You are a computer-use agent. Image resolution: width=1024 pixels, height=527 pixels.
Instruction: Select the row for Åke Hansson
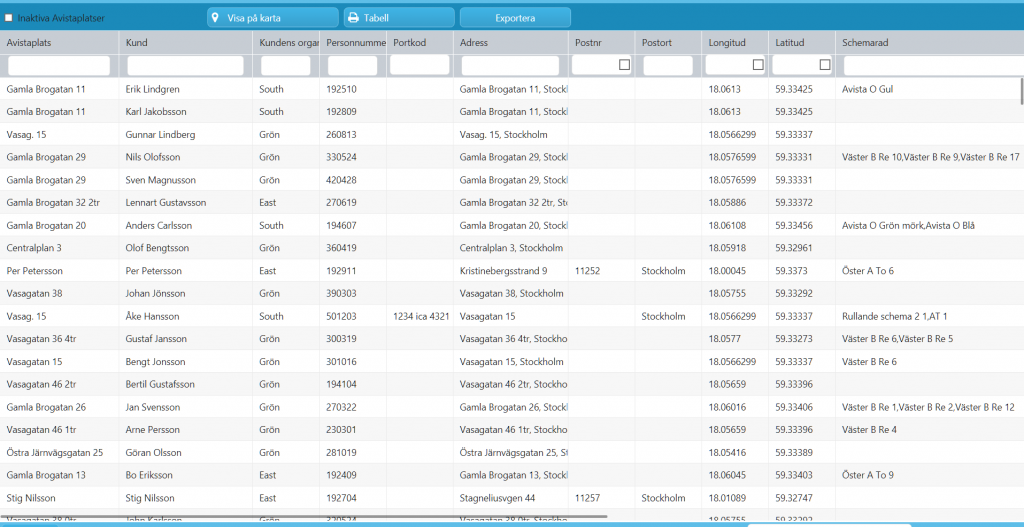[x=512, y=316]
